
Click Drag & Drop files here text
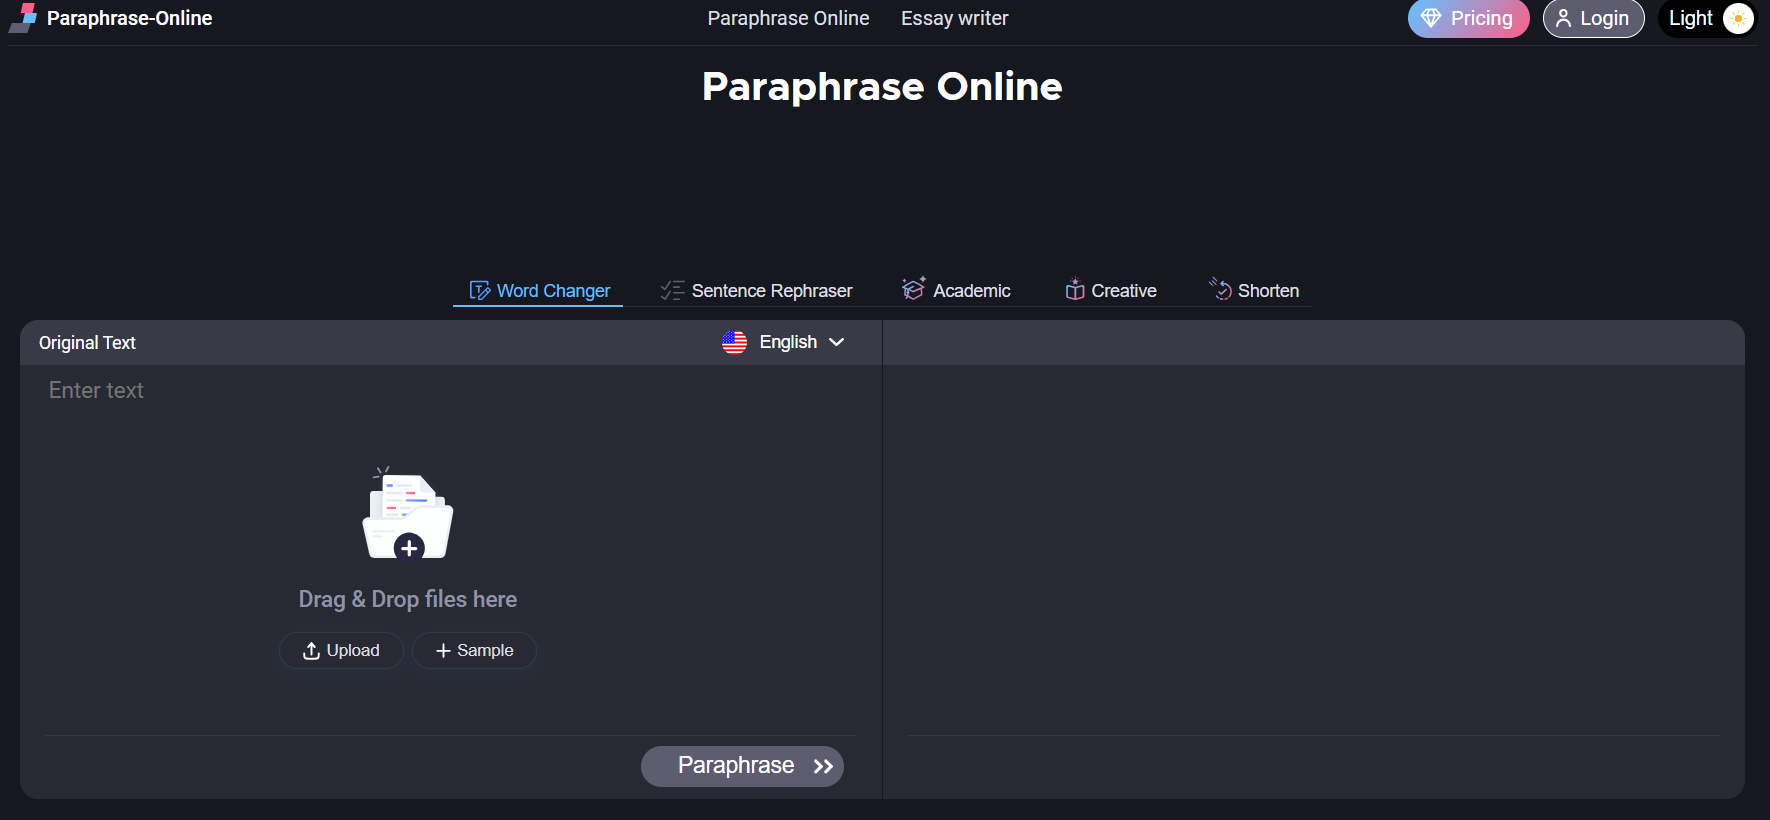408,599
